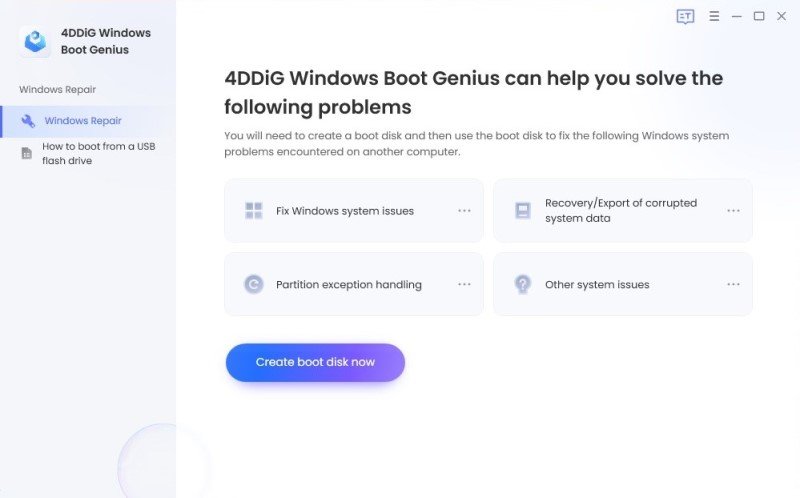Click the circular partition icon

(254, 284)
